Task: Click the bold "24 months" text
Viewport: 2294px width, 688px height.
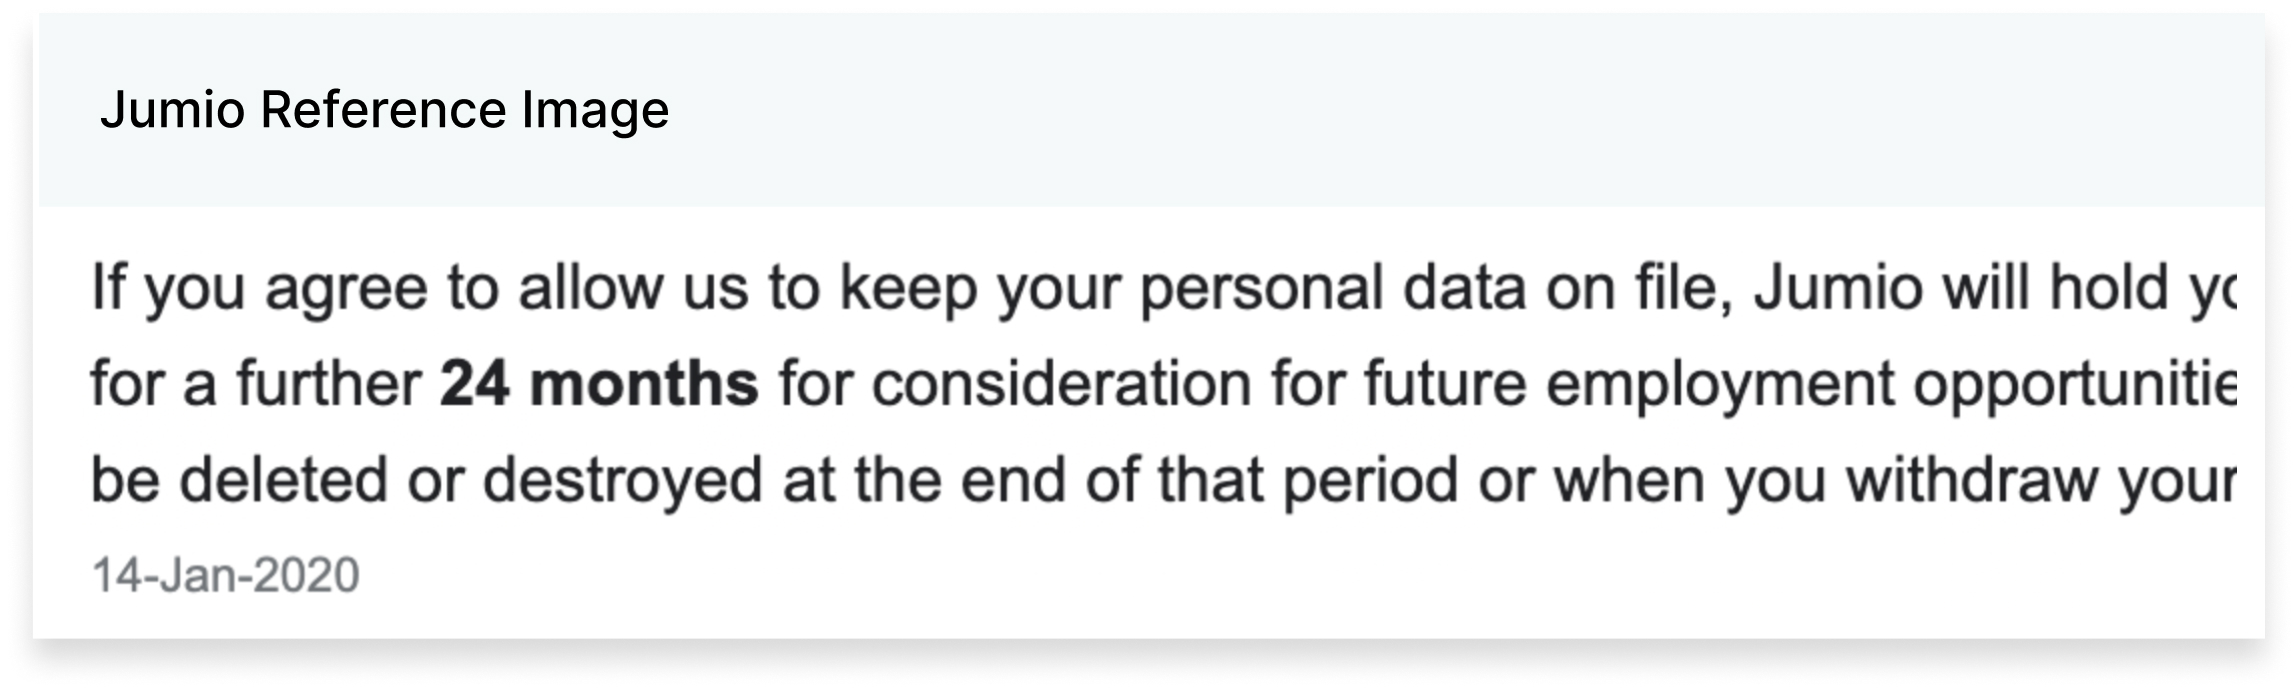Action: tap(599, 384)
